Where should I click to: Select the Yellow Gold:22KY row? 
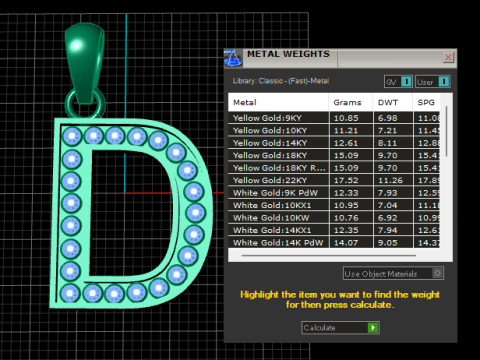click(x=334, y=180)
